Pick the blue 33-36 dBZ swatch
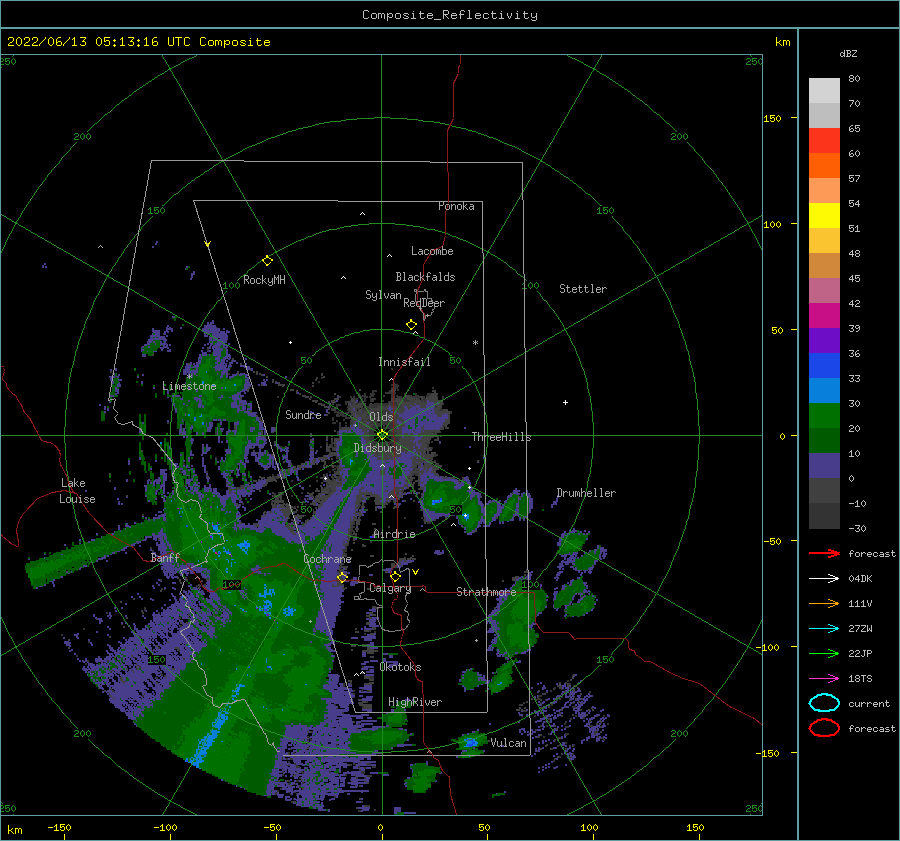The width and height of the screenshot is (900, 841). click(x=824, y=366)
